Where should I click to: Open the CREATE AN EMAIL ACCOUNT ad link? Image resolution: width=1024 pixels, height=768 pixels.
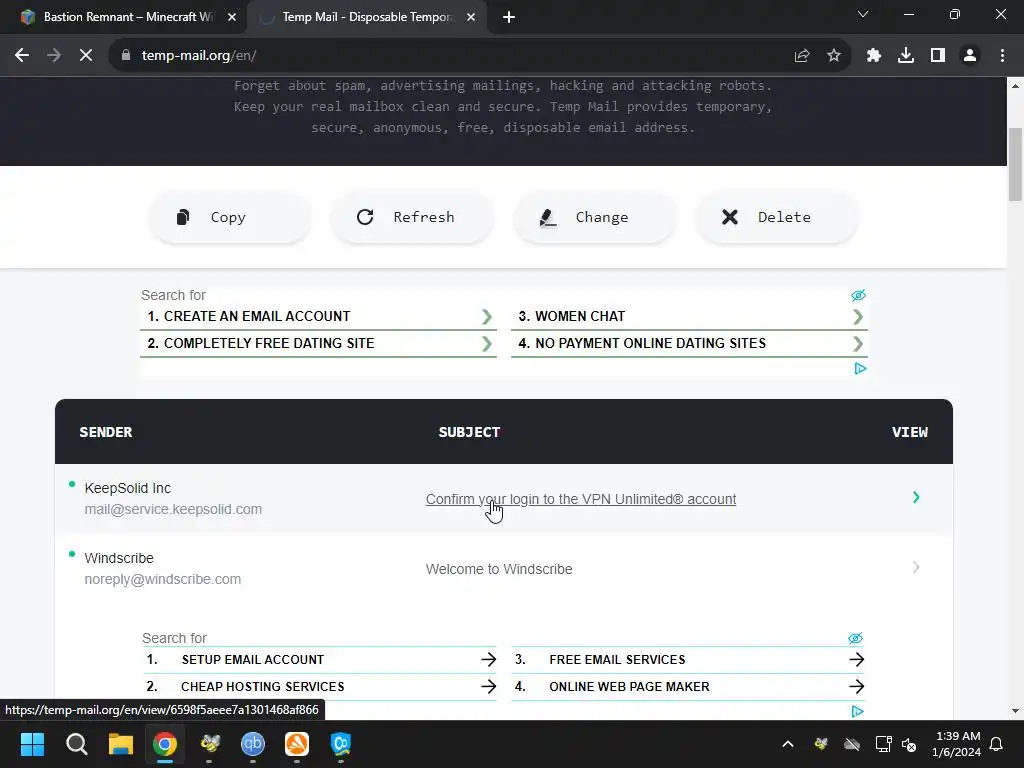coord(257,316)
